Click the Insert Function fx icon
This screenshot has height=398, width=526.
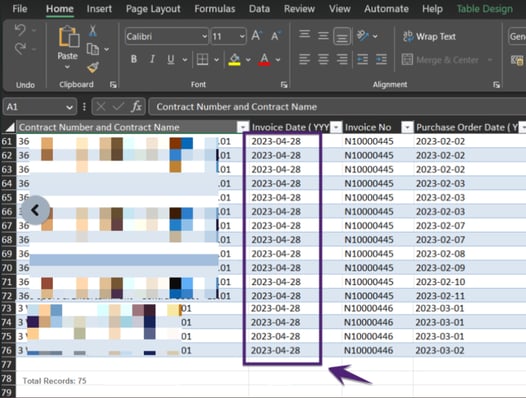click(x=136, y=107)
